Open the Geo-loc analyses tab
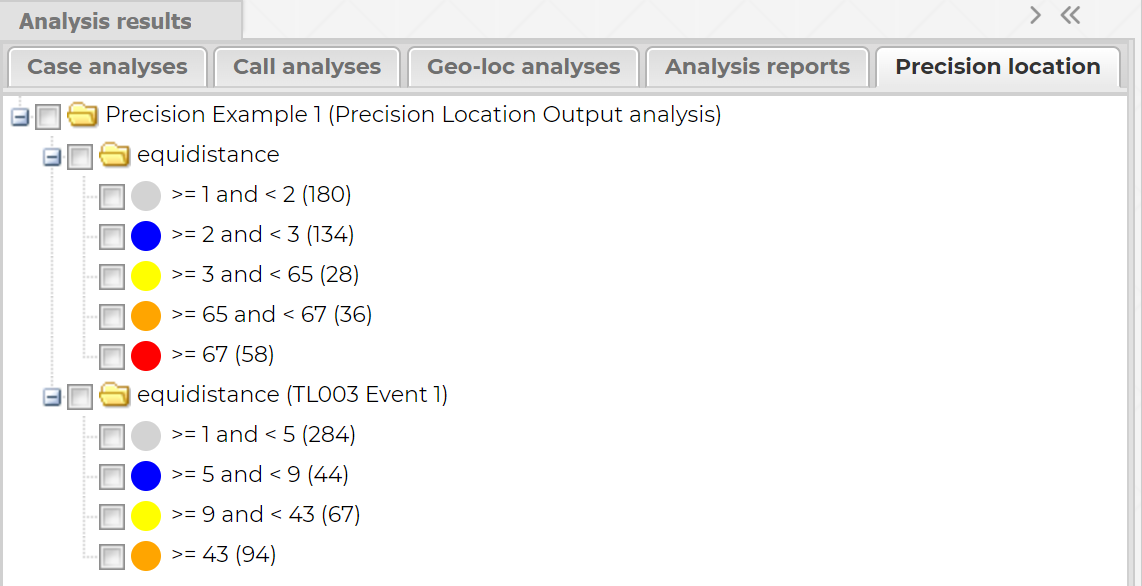This screenshot has width=1142, height=586. [523, 67]
